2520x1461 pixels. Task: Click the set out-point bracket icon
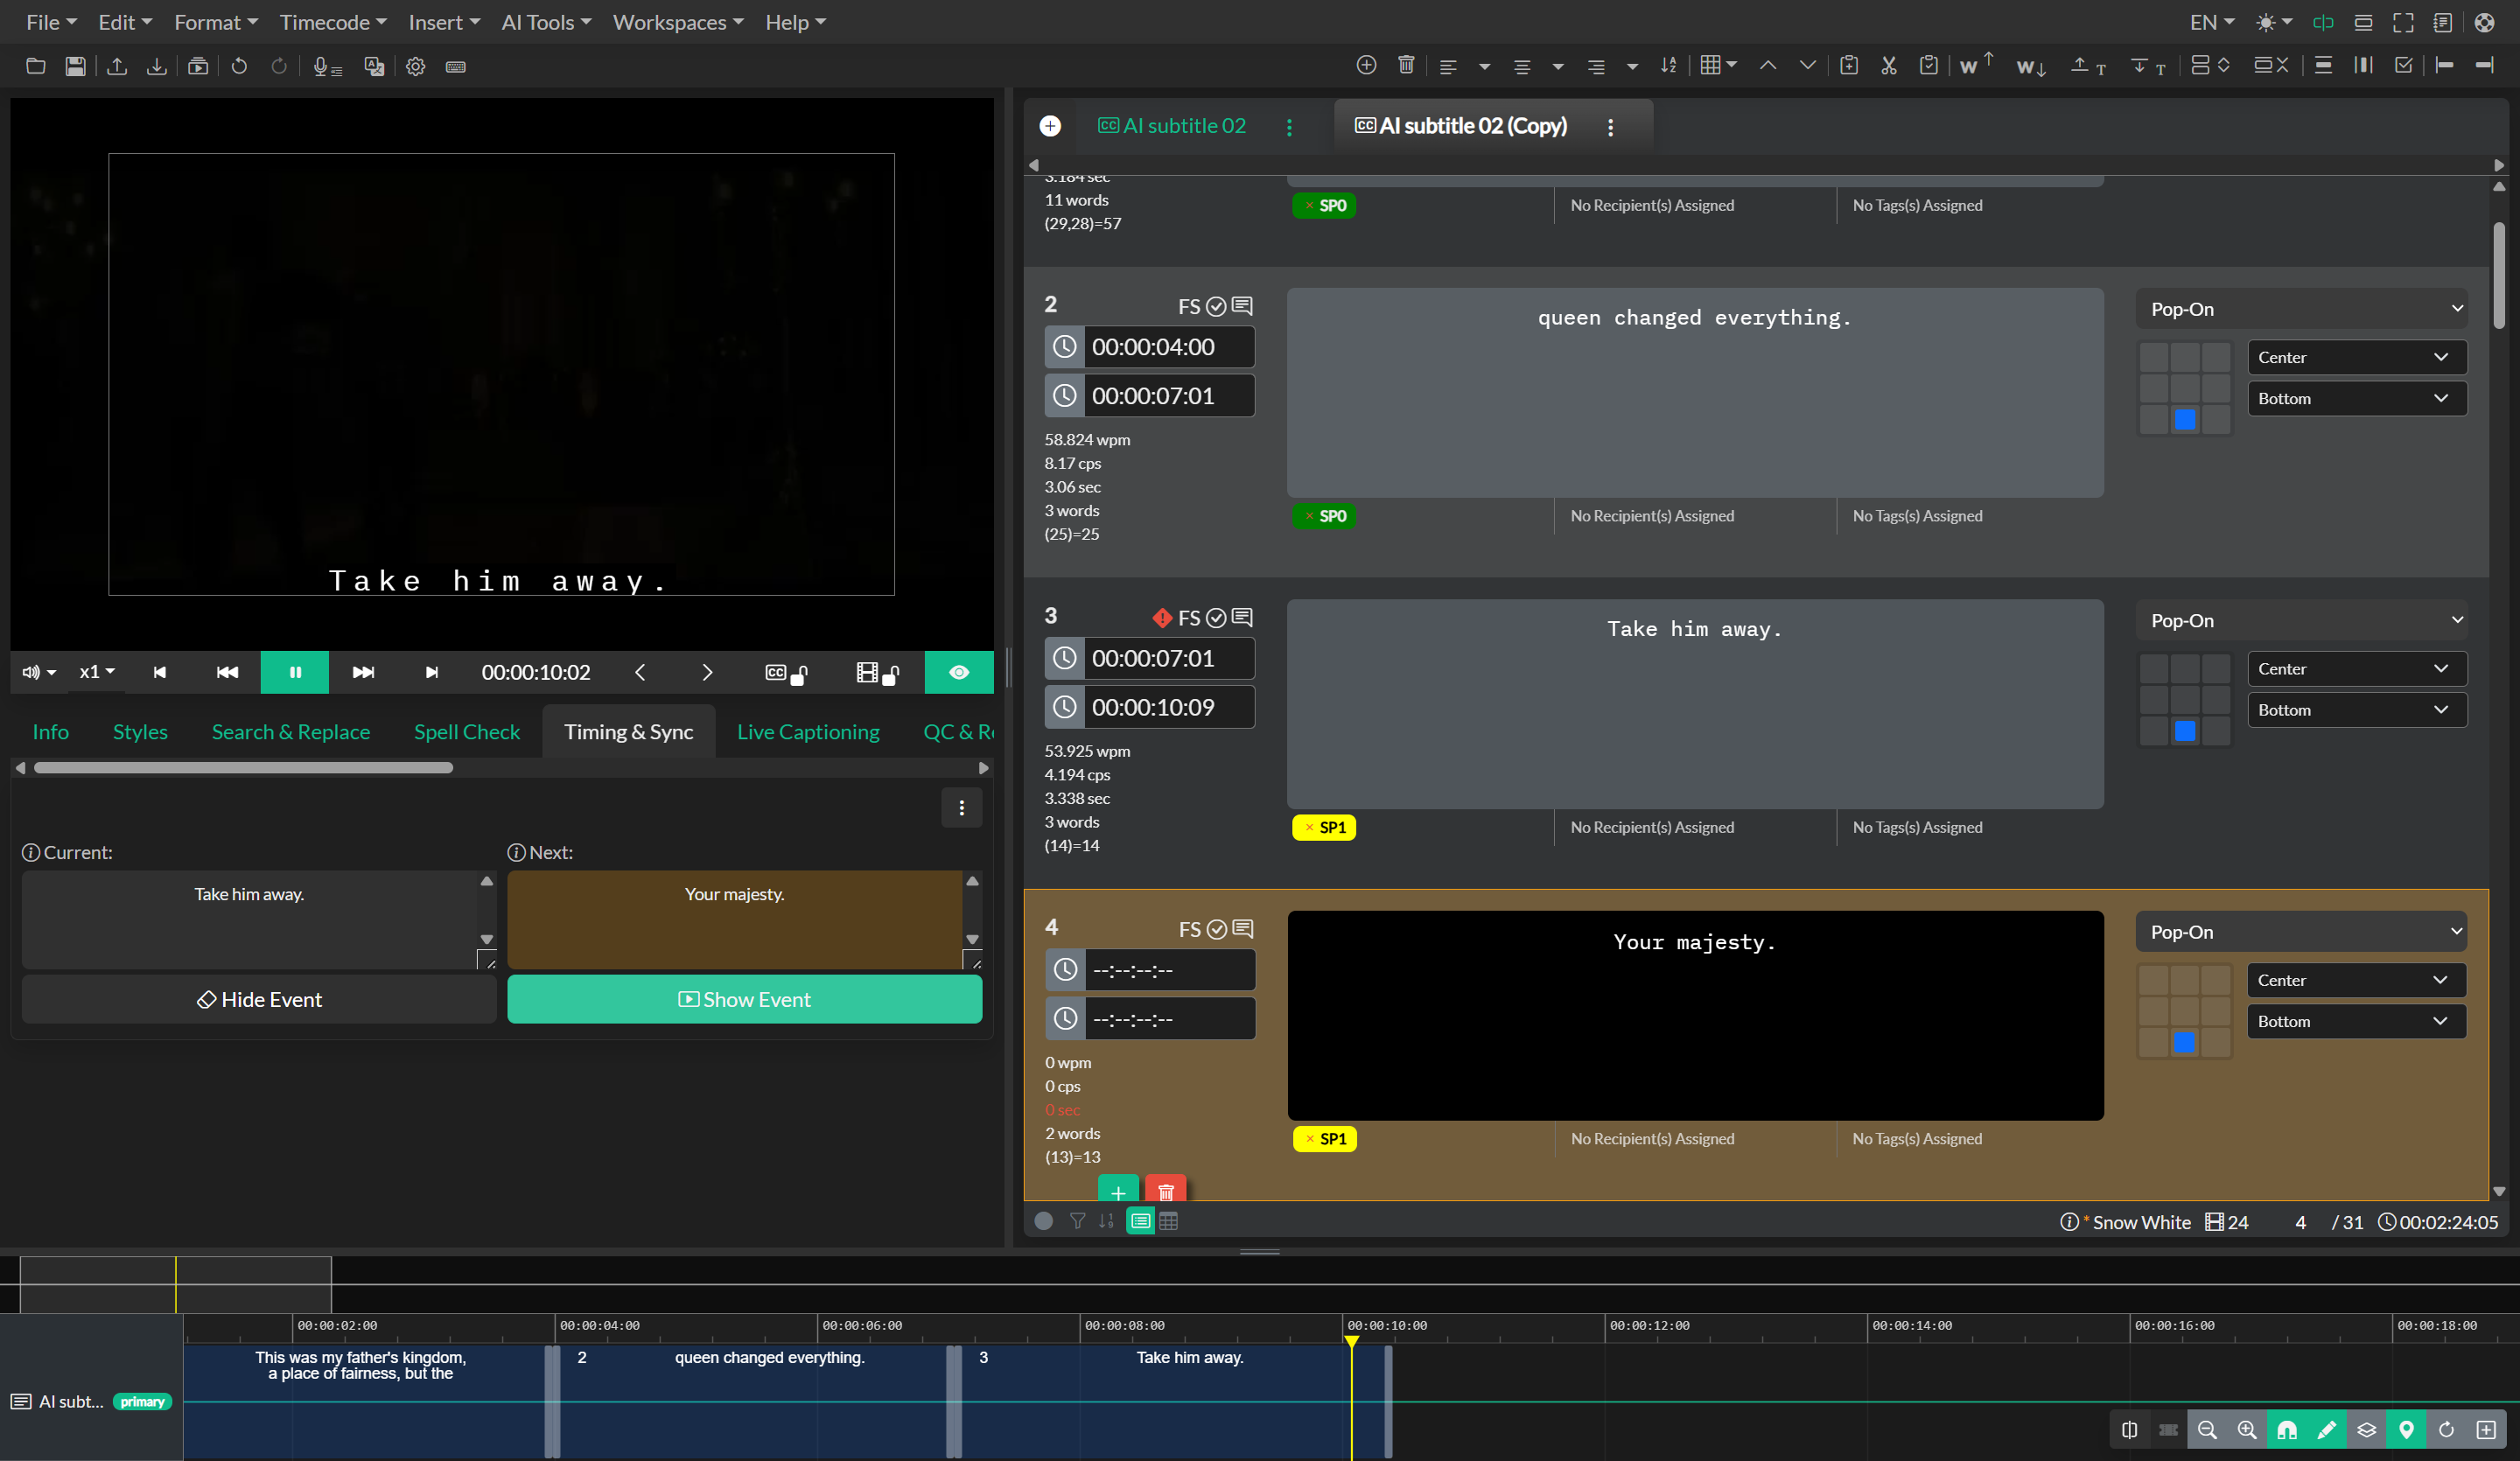(x=2484, y=65)
